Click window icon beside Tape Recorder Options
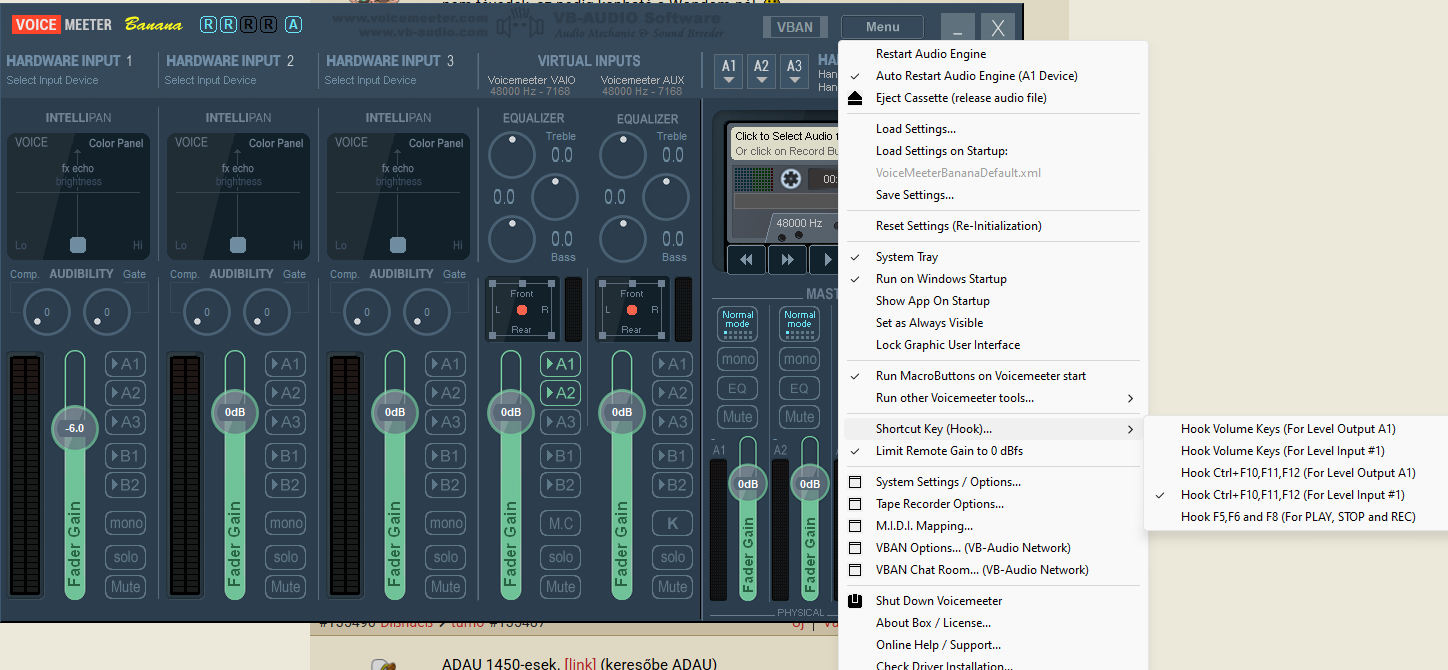The image size is (1448, 670). coord(855,504)
